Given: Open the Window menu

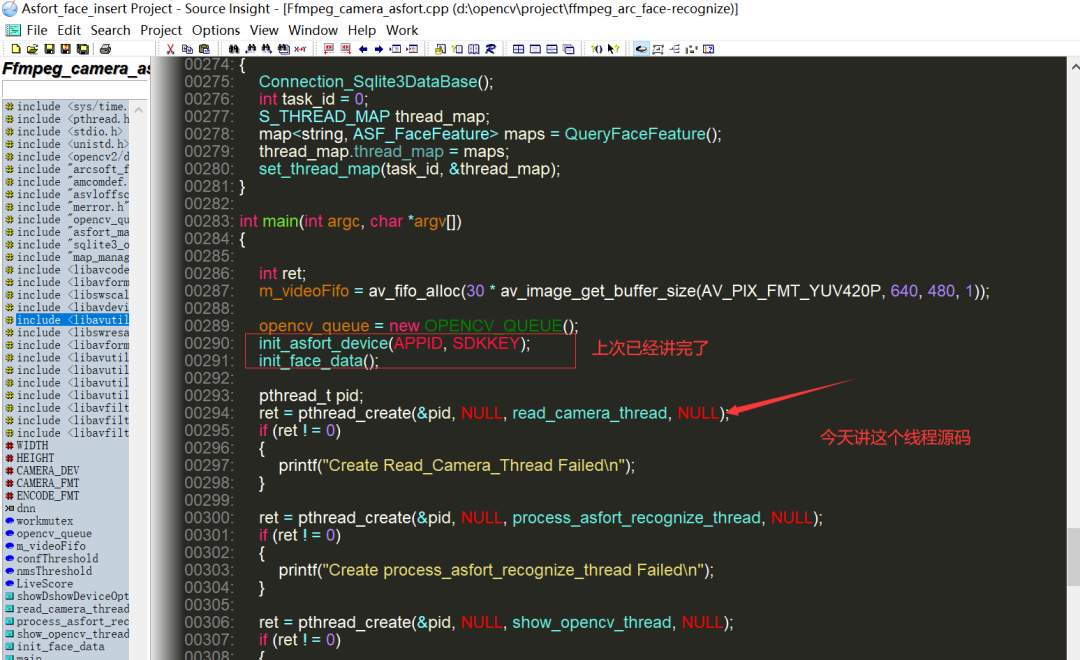Looking at the screenshot, I should coord(313,30).
